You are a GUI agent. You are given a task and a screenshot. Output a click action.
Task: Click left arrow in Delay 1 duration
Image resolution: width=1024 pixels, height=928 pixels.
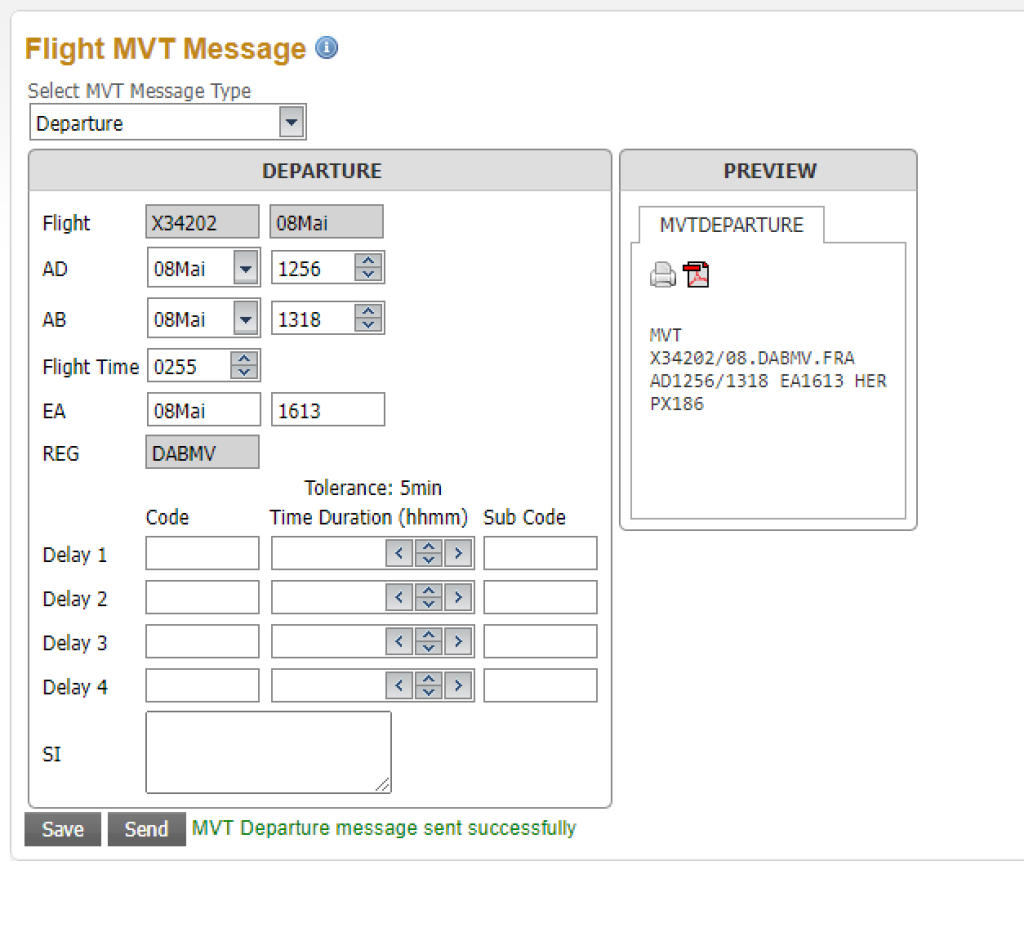point(399,554)
